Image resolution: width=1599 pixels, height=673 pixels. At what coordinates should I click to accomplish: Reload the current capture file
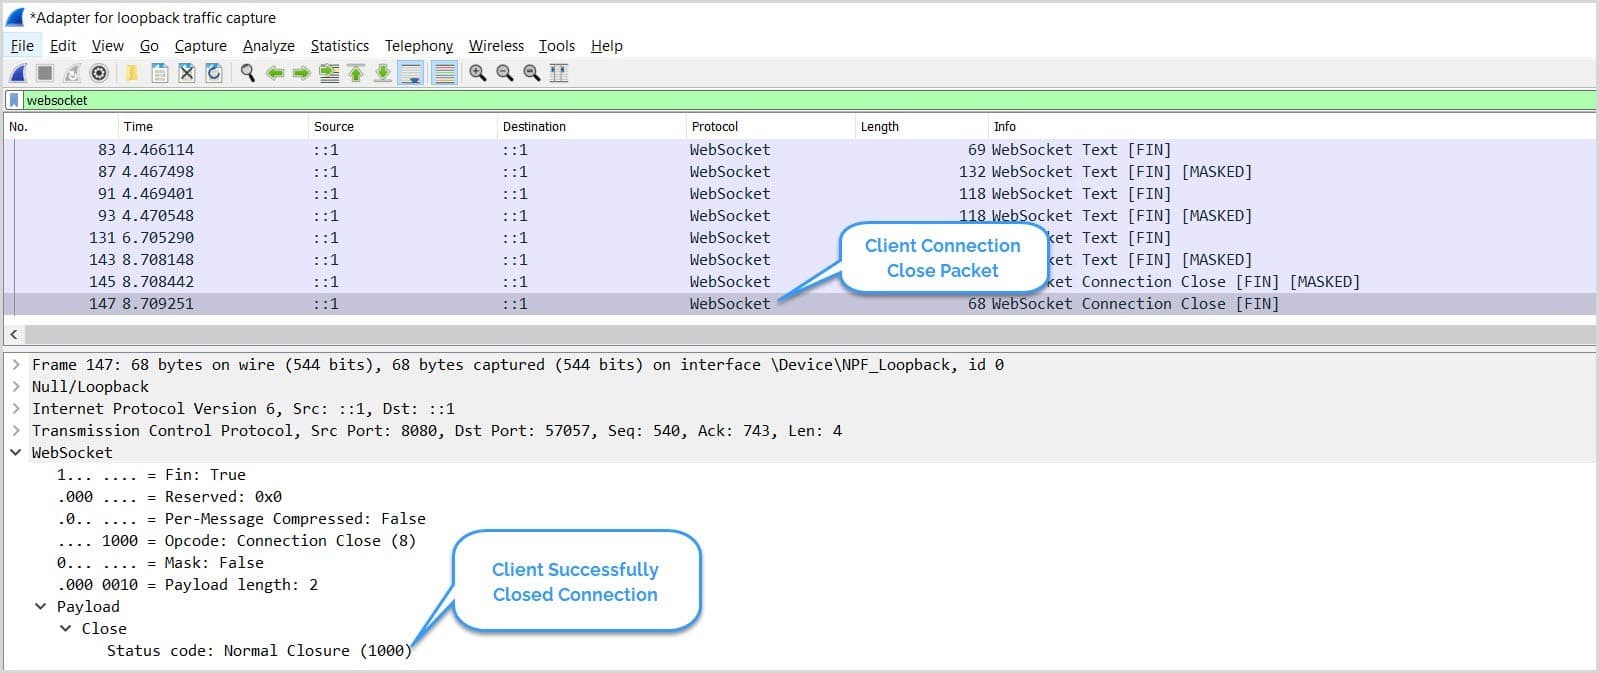click(214, 73)
